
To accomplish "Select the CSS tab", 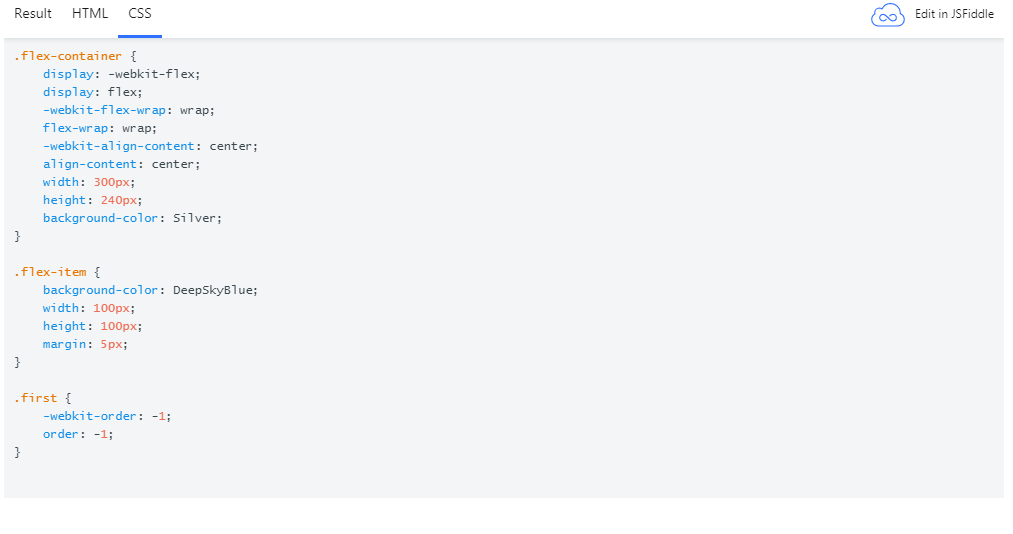I will tap(140, 14).
